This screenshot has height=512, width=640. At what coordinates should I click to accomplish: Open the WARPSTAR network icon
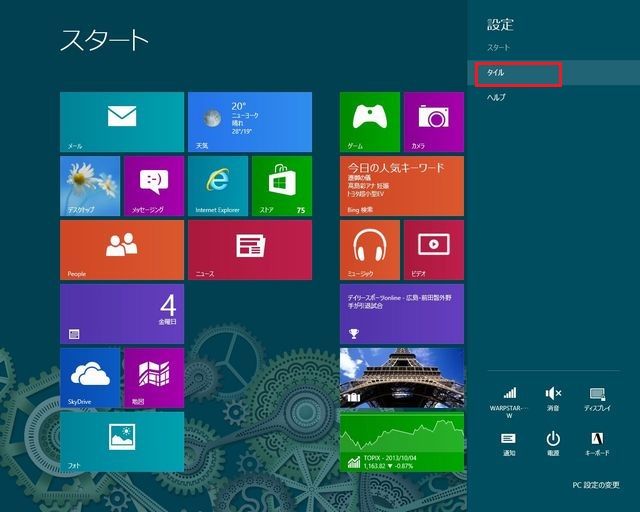(509, 402)
